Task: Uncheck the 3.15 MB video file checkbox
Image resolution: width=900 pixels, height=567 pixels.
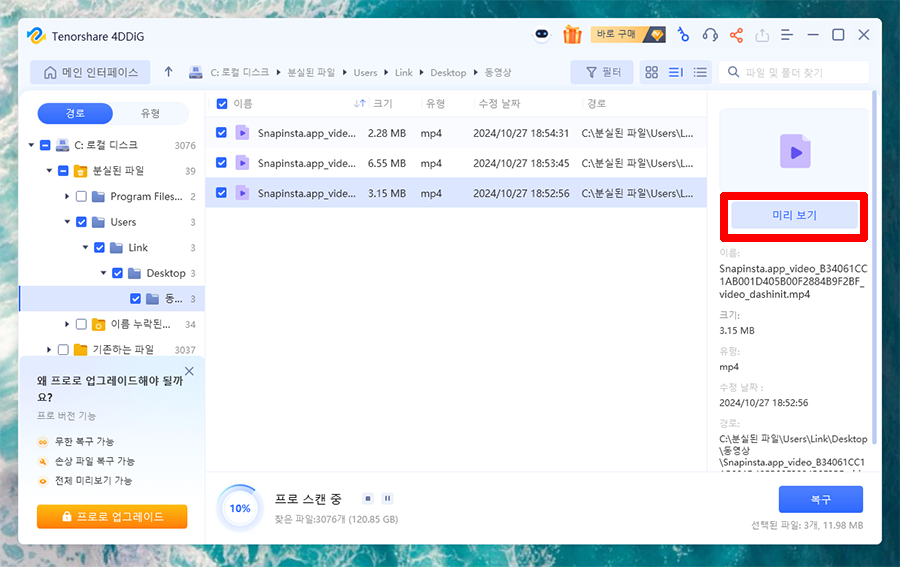Action: [221, 193]
